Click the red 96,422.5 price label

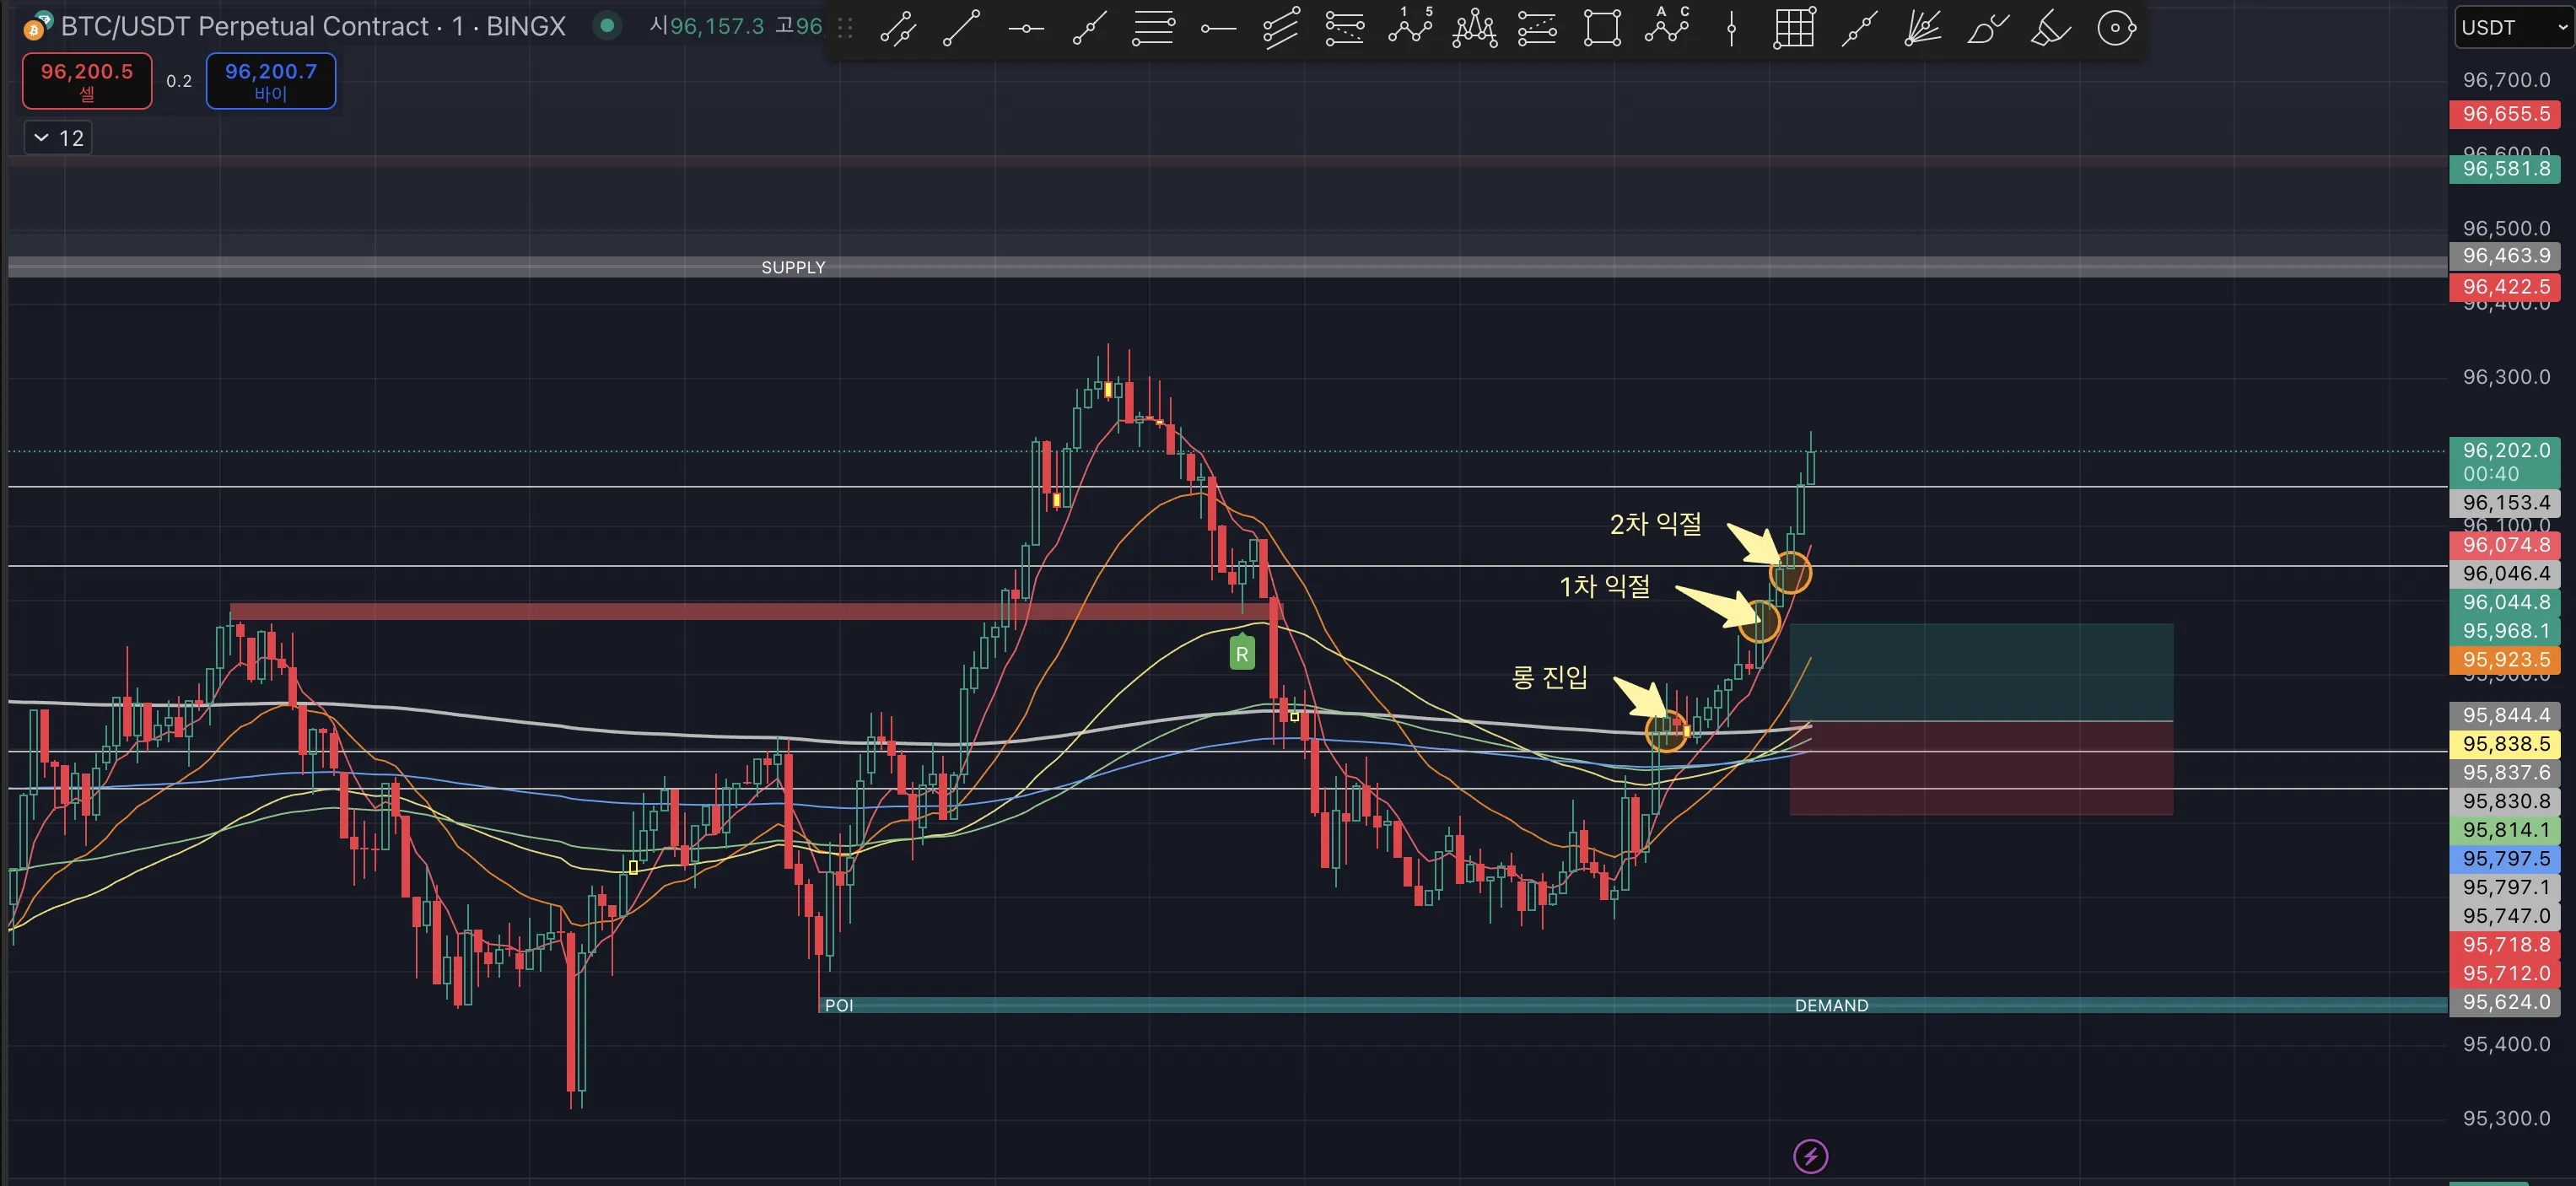click(x=2504, y=287)
